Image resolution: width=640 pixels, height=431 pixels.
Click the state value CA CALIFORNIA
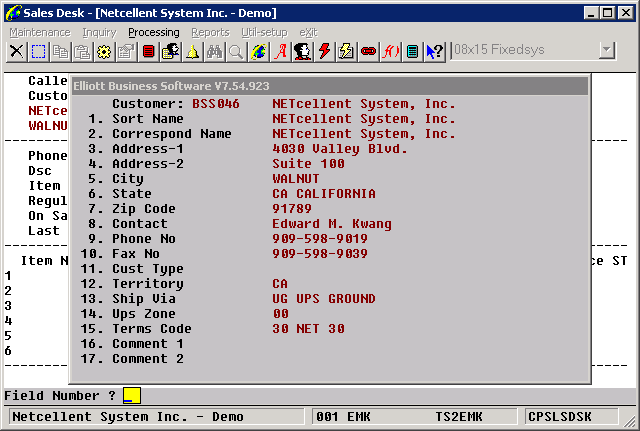point(324,194)
